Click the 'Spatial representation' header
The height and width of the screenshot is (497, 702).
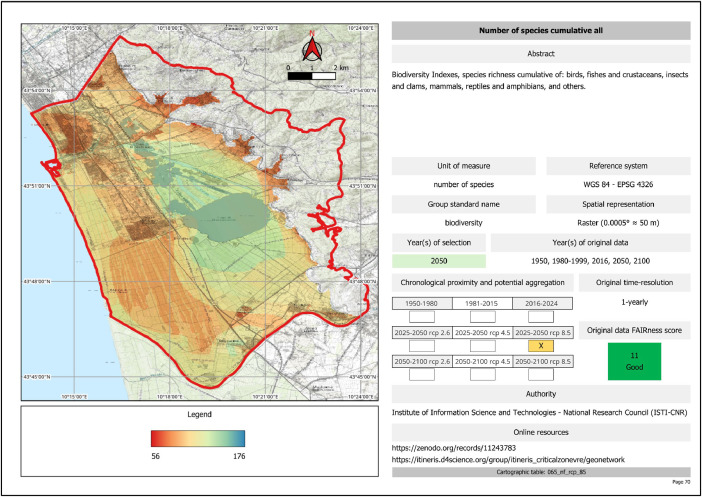[618, 204]
